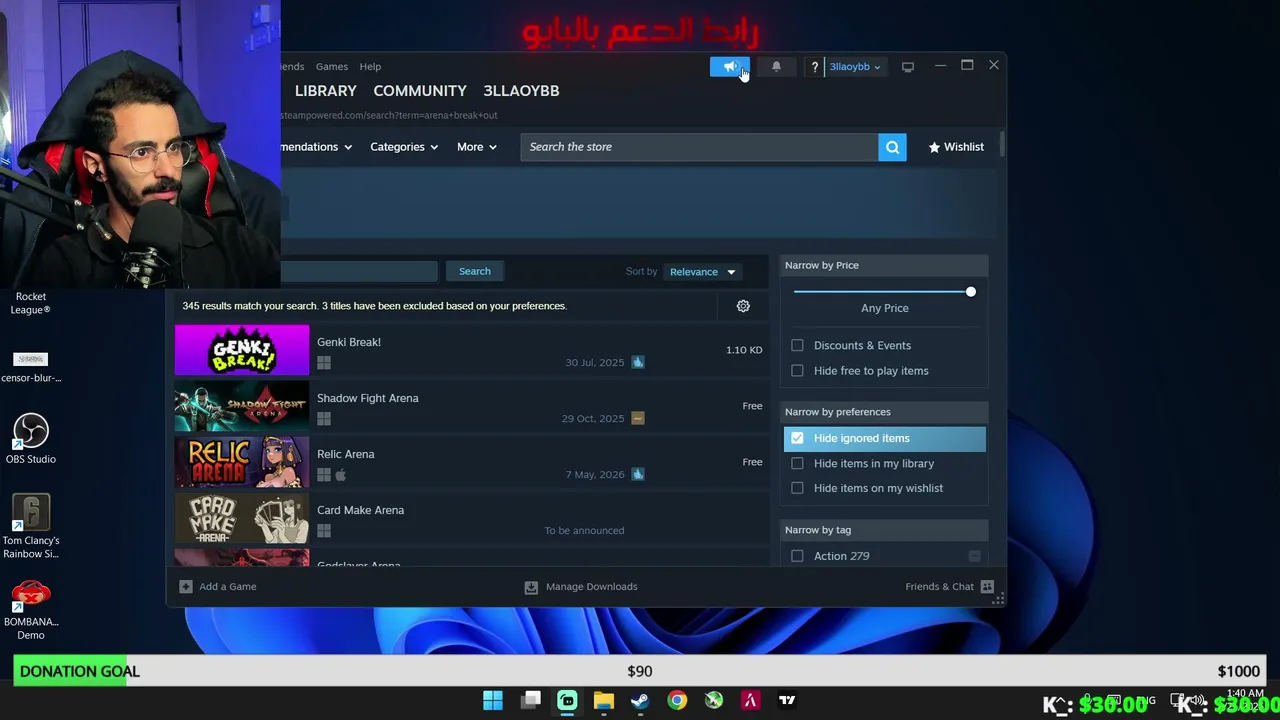Check the Action tag filter
1280x720 pixels.
pyautogui.click(x=797, y=556)
